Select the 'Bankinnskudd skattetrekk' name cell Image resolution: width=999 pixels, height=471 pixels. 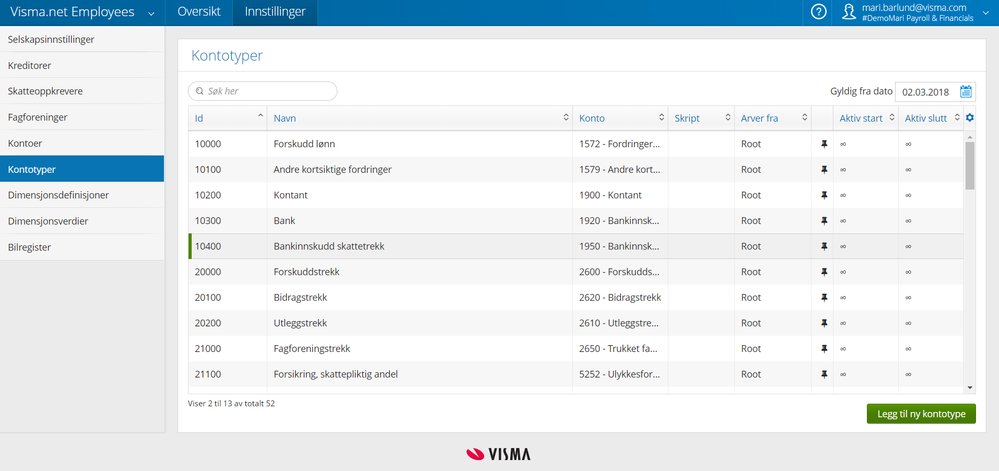420,246
